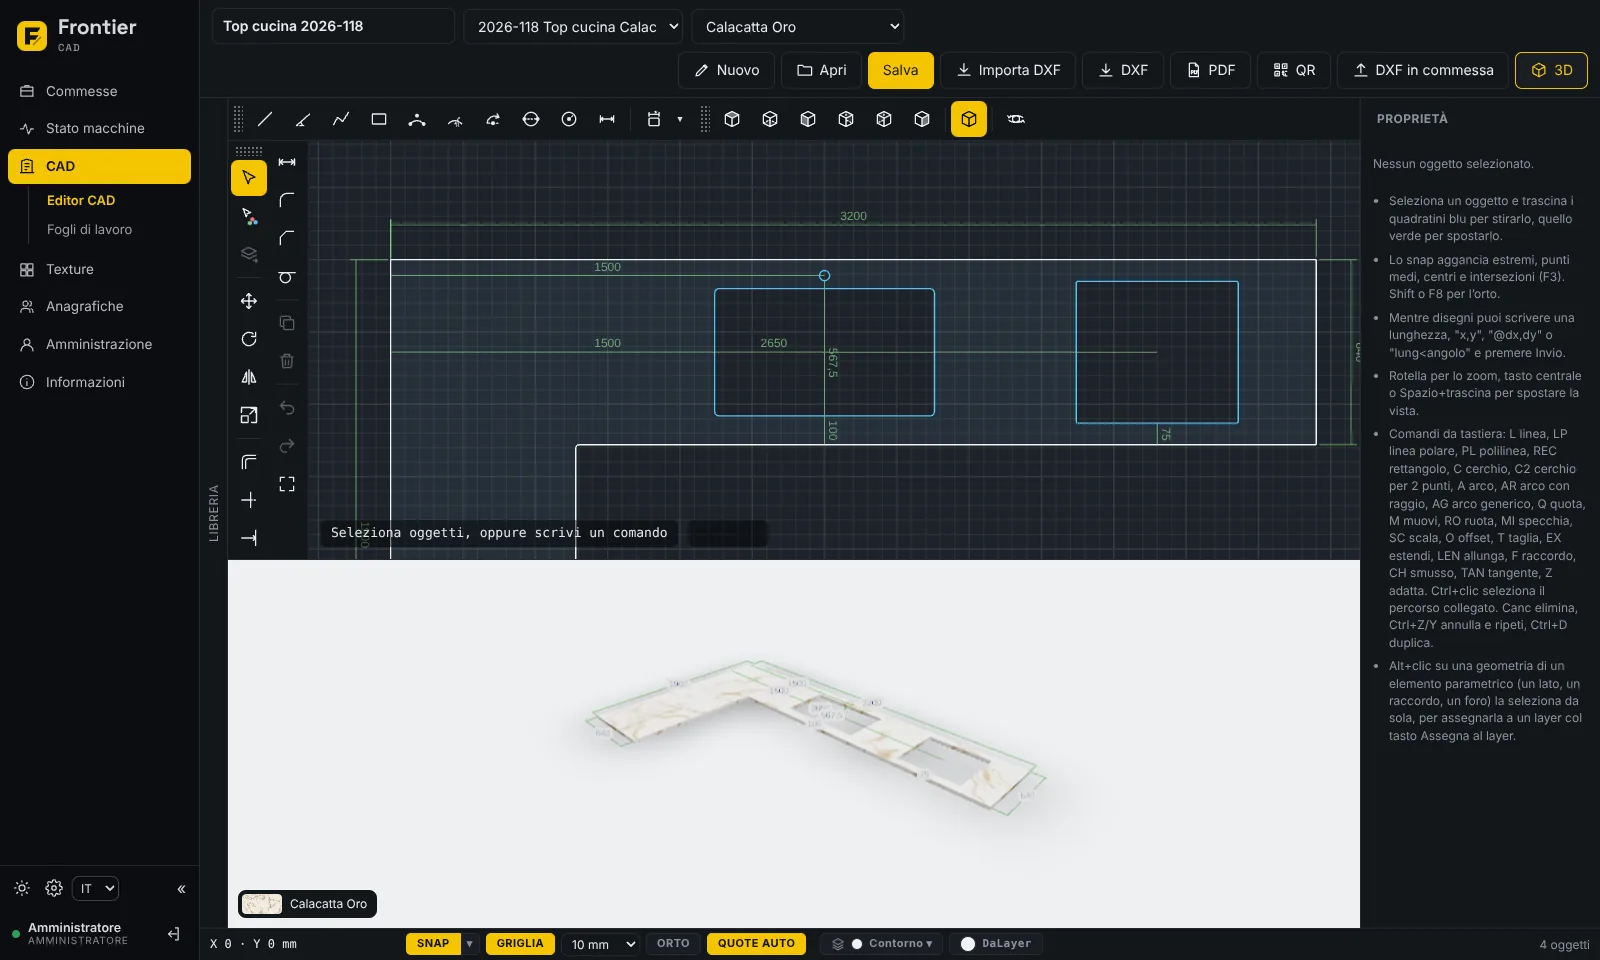Activate the Scale tool
Viewport: 1600px width, 960px height.
pyautogui.click(x=249, y=415)
